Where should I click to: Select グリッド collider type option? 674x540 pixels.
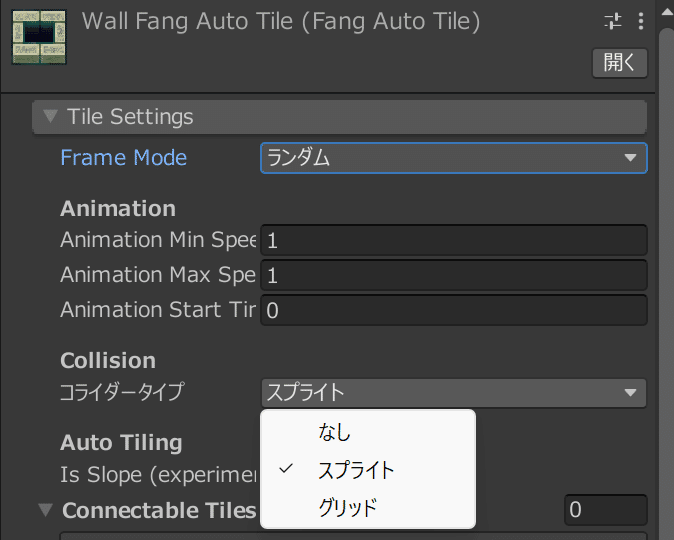point(347,507)
